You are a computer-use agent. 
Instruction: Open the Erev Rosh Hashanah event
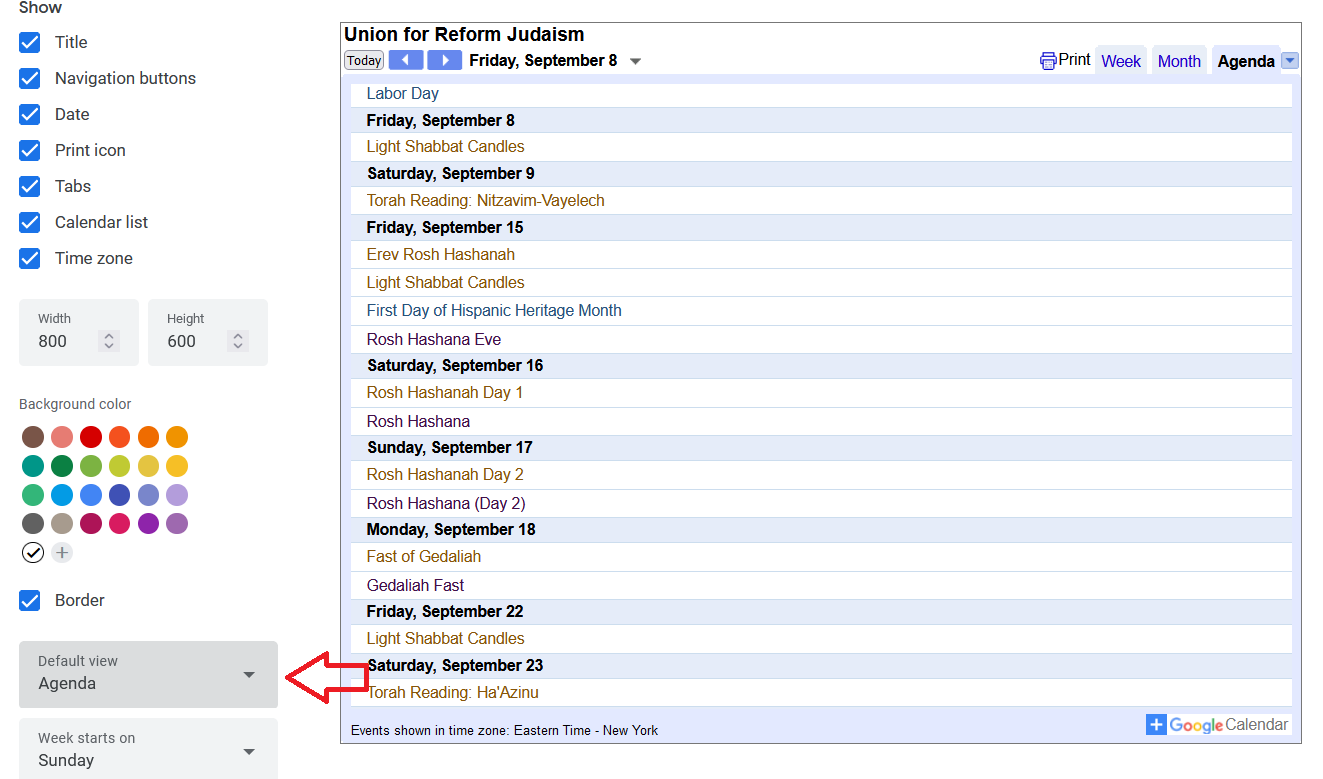pos(441,254)
